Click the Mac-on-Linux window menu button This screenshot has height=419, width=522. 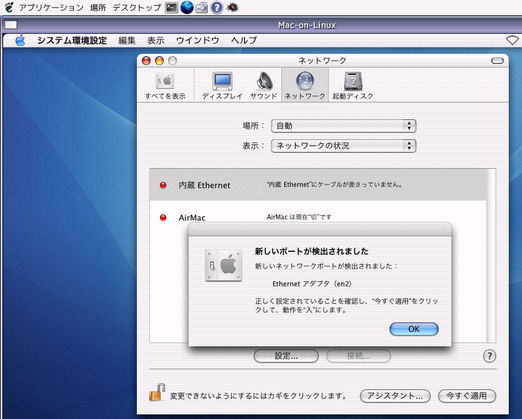[11, 25]
